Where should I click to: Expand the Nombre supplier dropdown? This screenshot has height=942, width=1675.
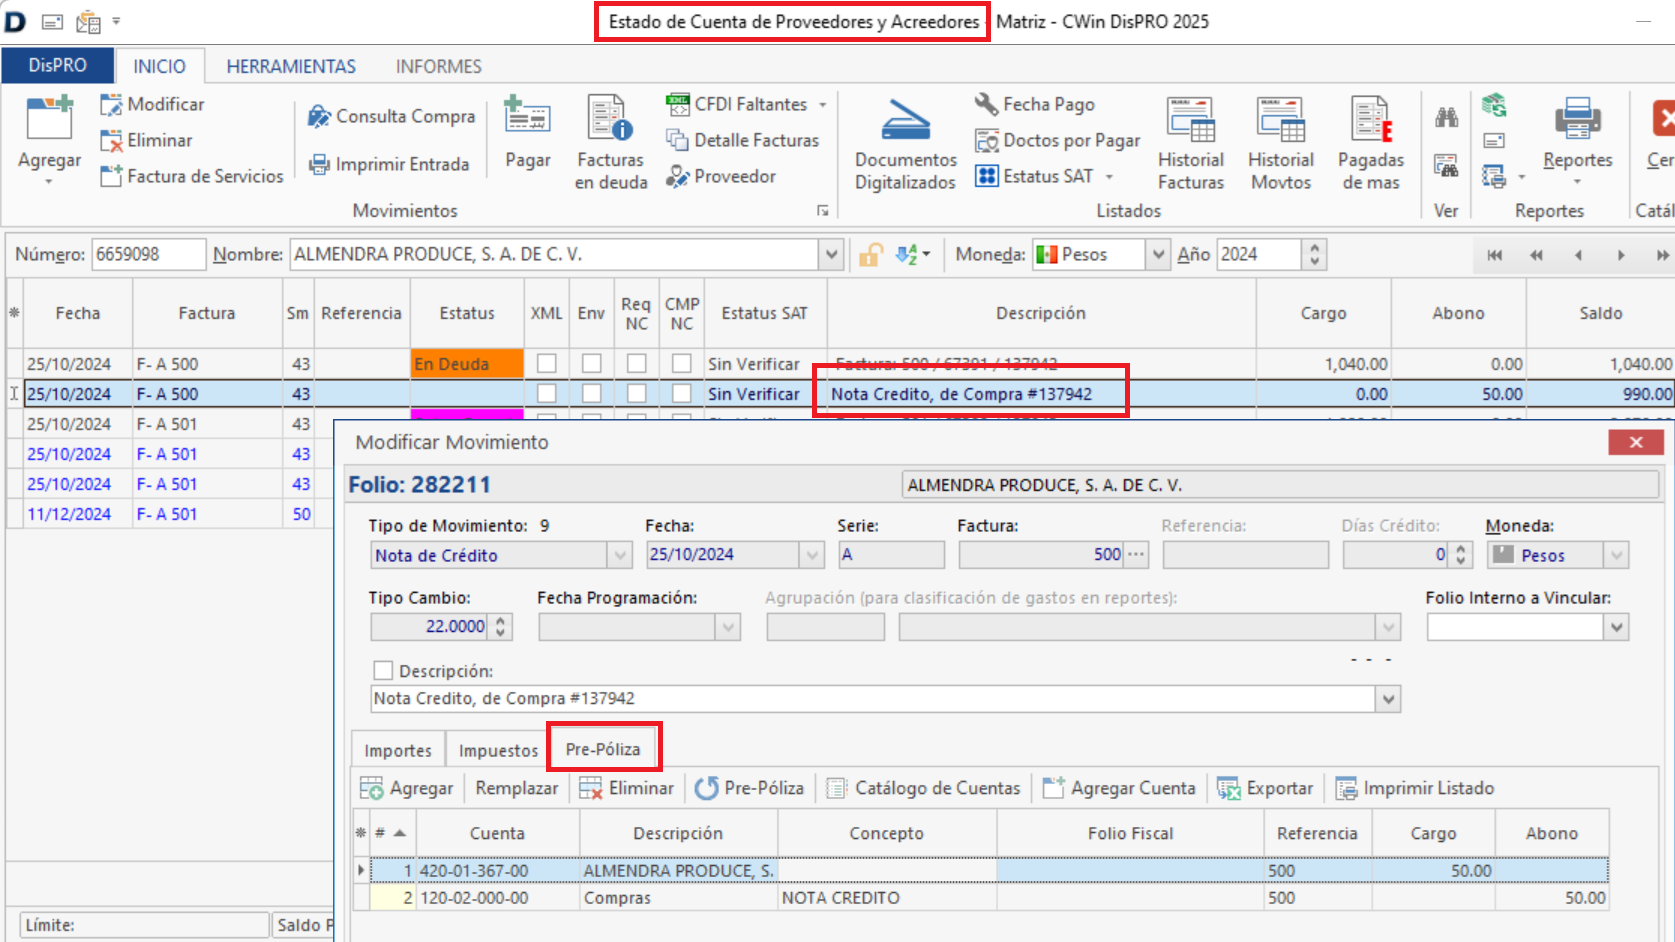click(x=831, y=255)
